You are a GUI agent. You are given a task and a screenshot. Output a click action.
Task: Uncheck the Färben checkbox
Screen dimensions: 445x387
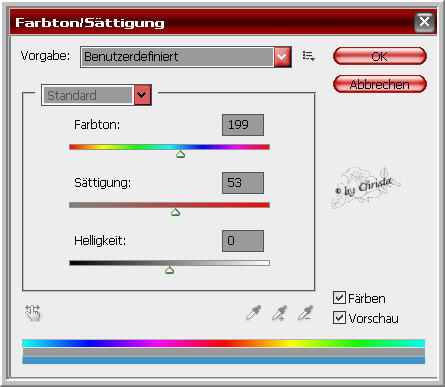(339, 297)
